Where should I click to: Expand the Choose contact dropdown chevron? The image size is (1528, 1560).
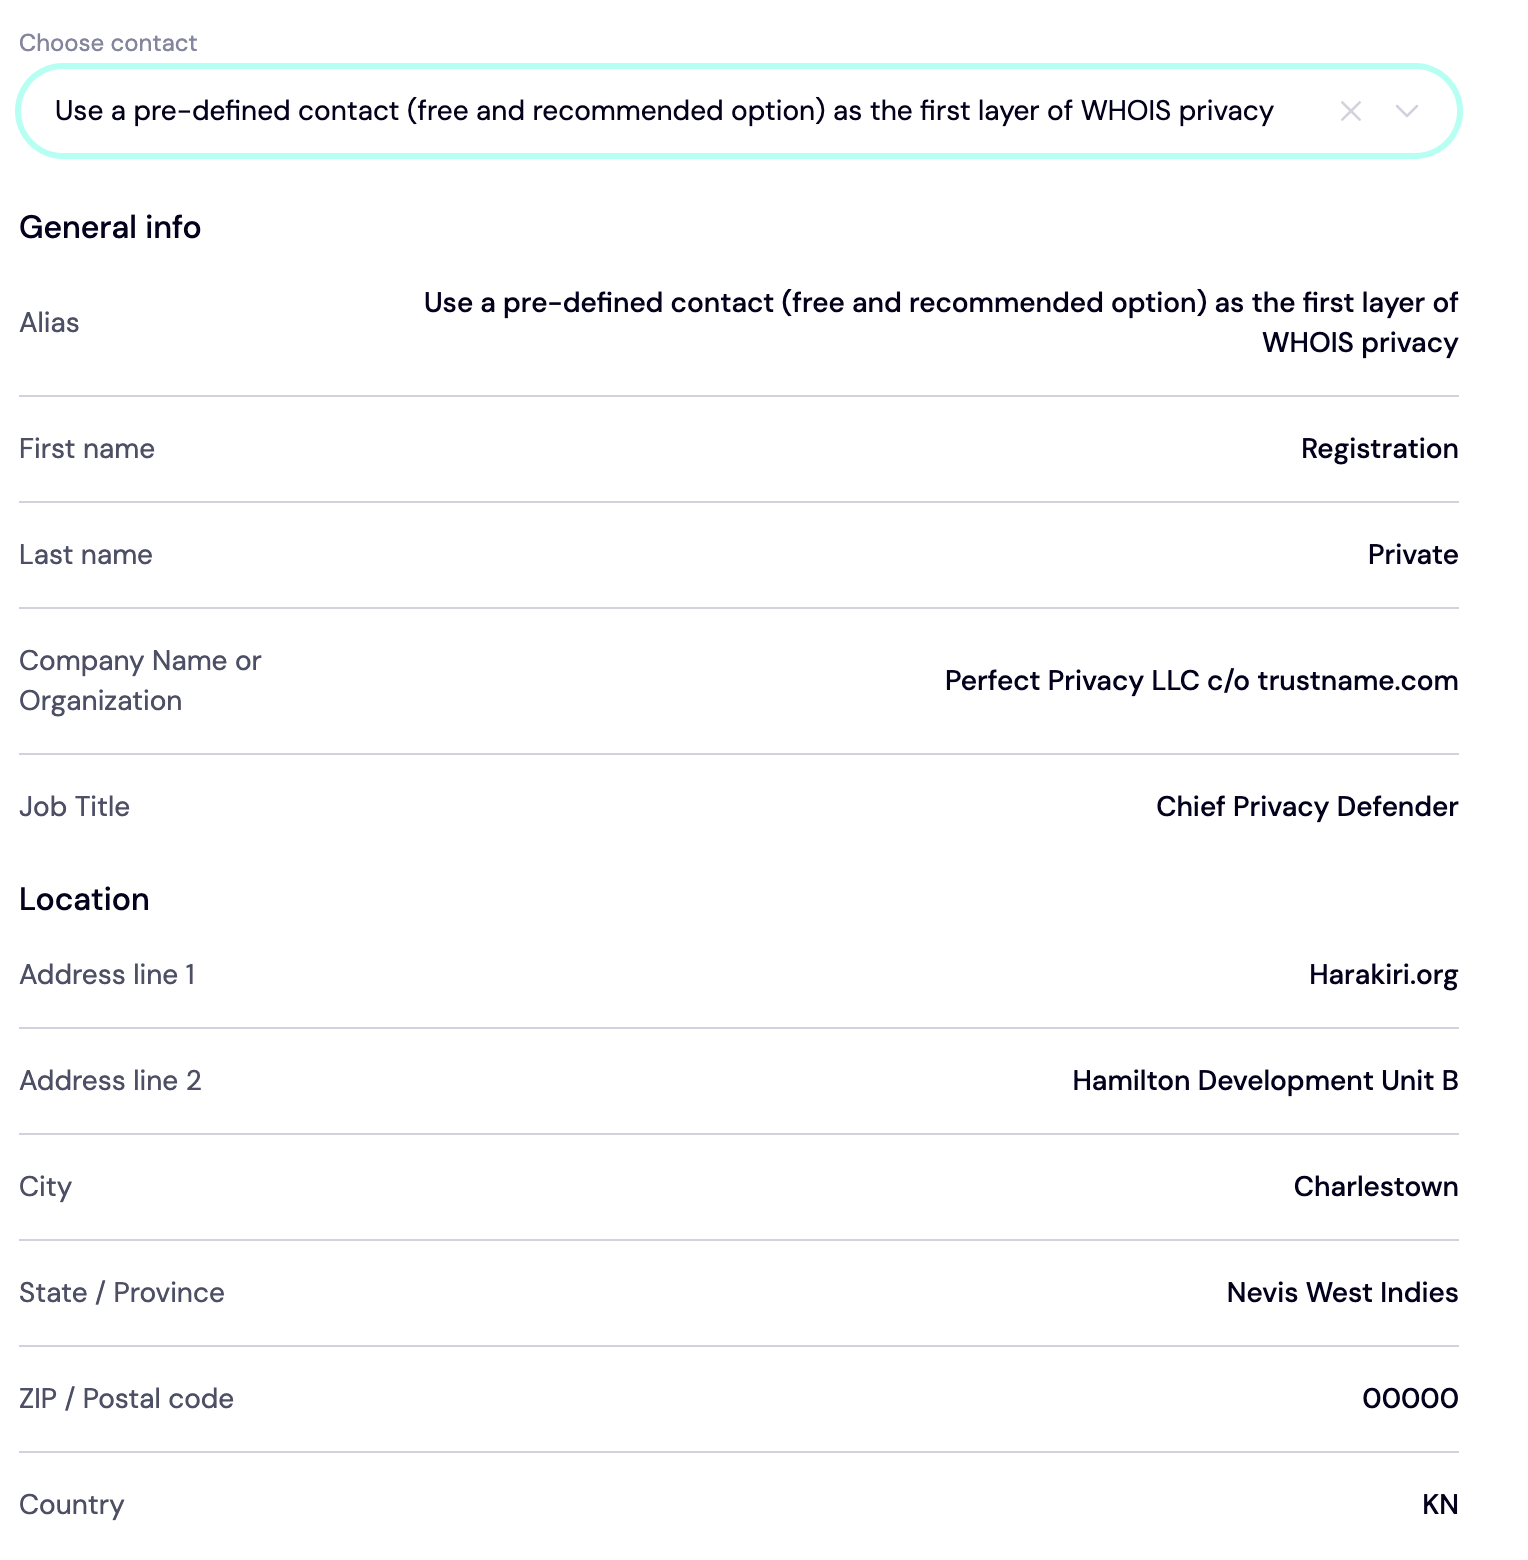[x=1406, y=111]
